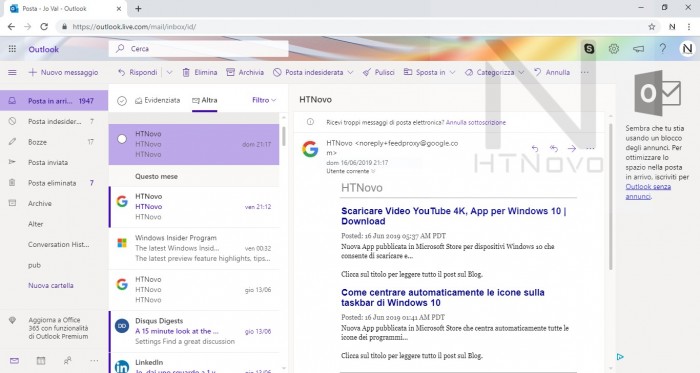This screenshot has width=700, height=373.
Task: Expand the Filtro dropdown
Action: (x=264, y=100)
